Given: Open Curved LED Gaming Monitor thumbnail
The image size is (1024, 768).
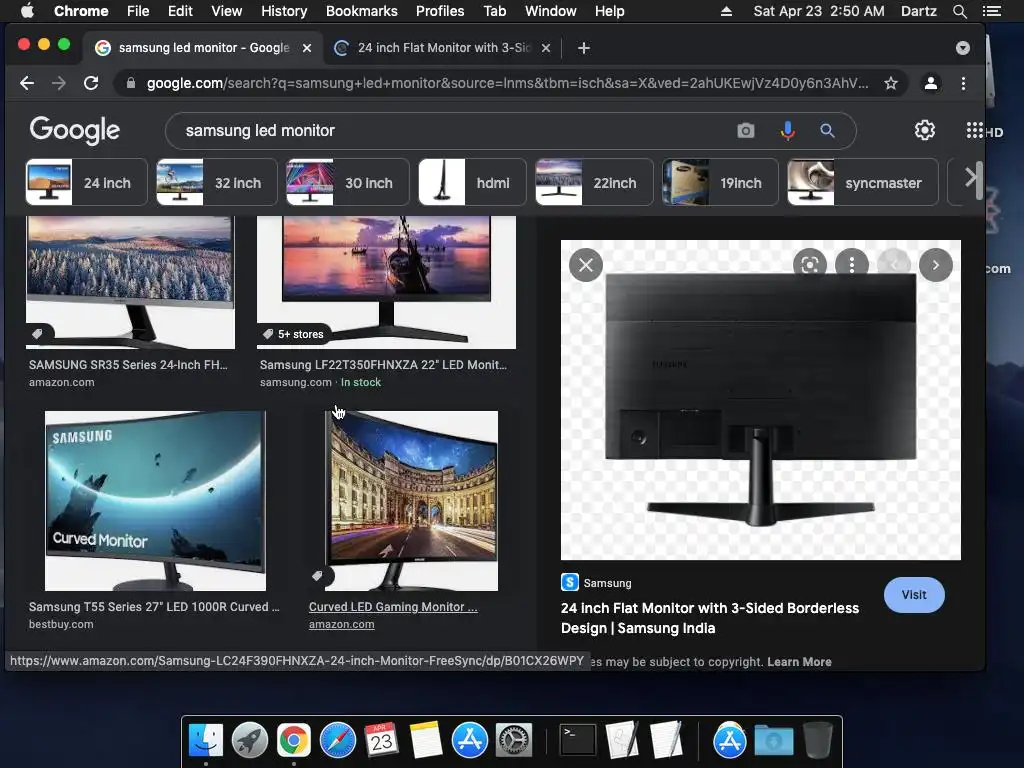Looking at the screenshot, I should click(411, 501).
